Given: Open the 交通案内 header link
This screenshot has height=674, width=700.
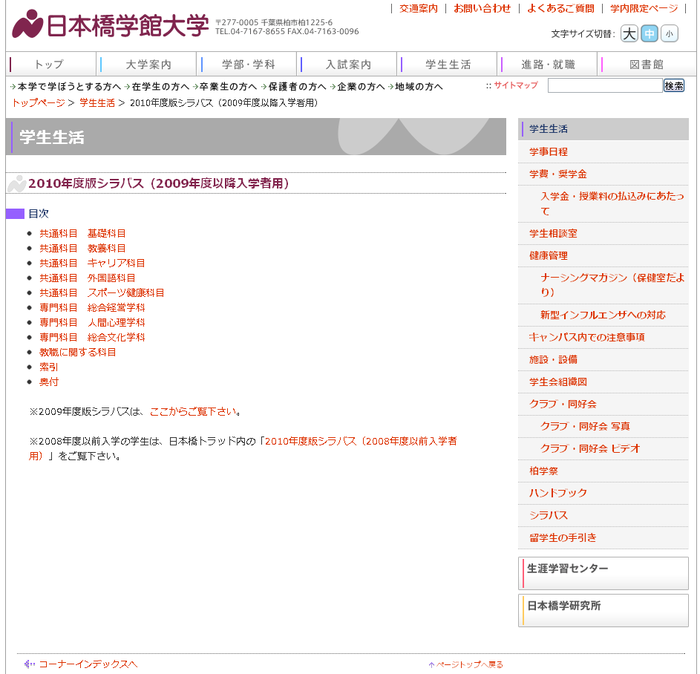Looking at the screenshot, I should point(418,8).
